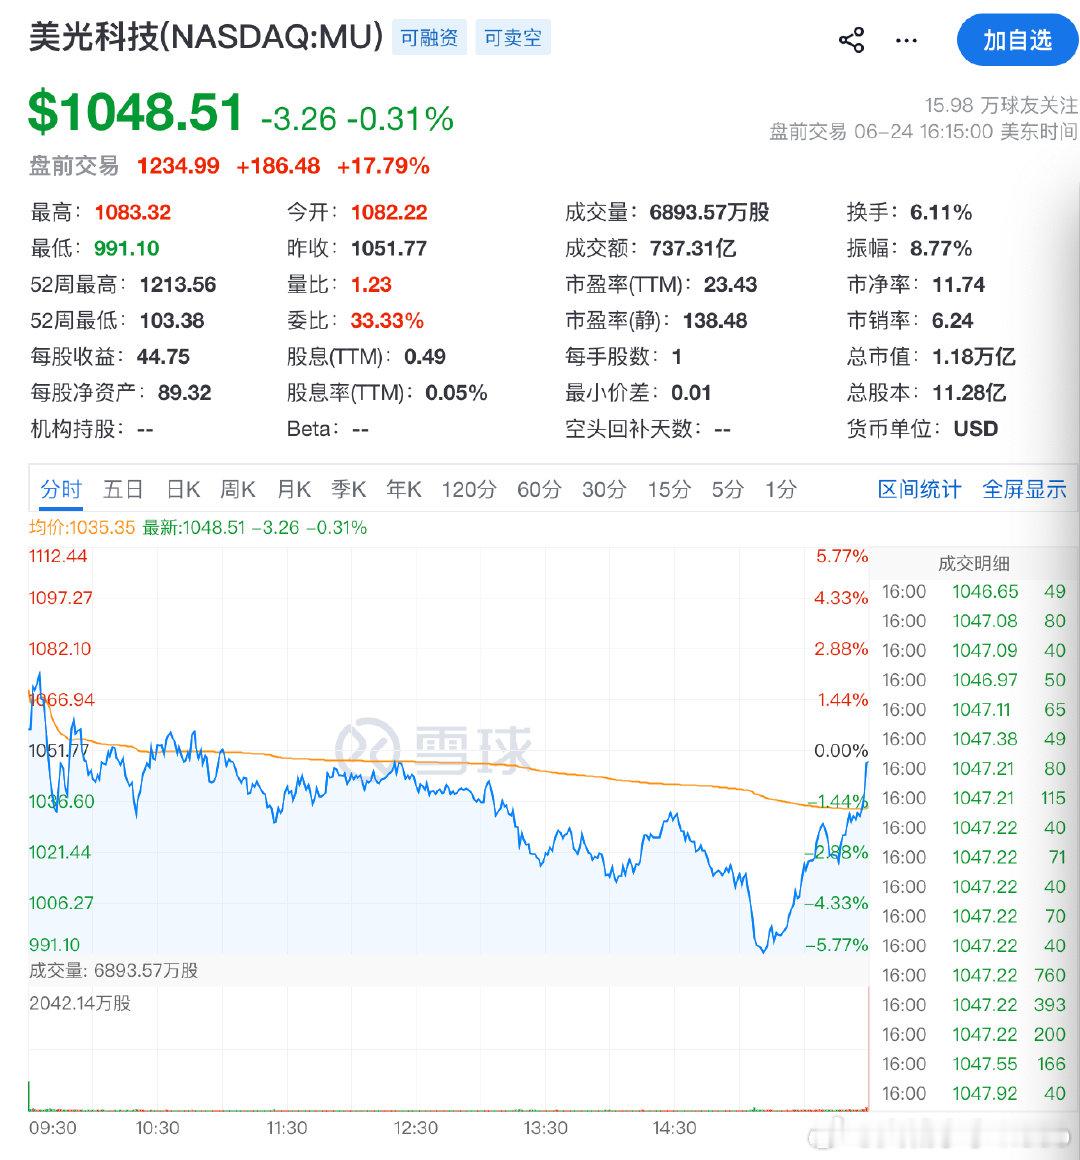Click the pre-market price 1234.99
Viewport: 1080px width, 1160px height.
(x=178, y=166)
